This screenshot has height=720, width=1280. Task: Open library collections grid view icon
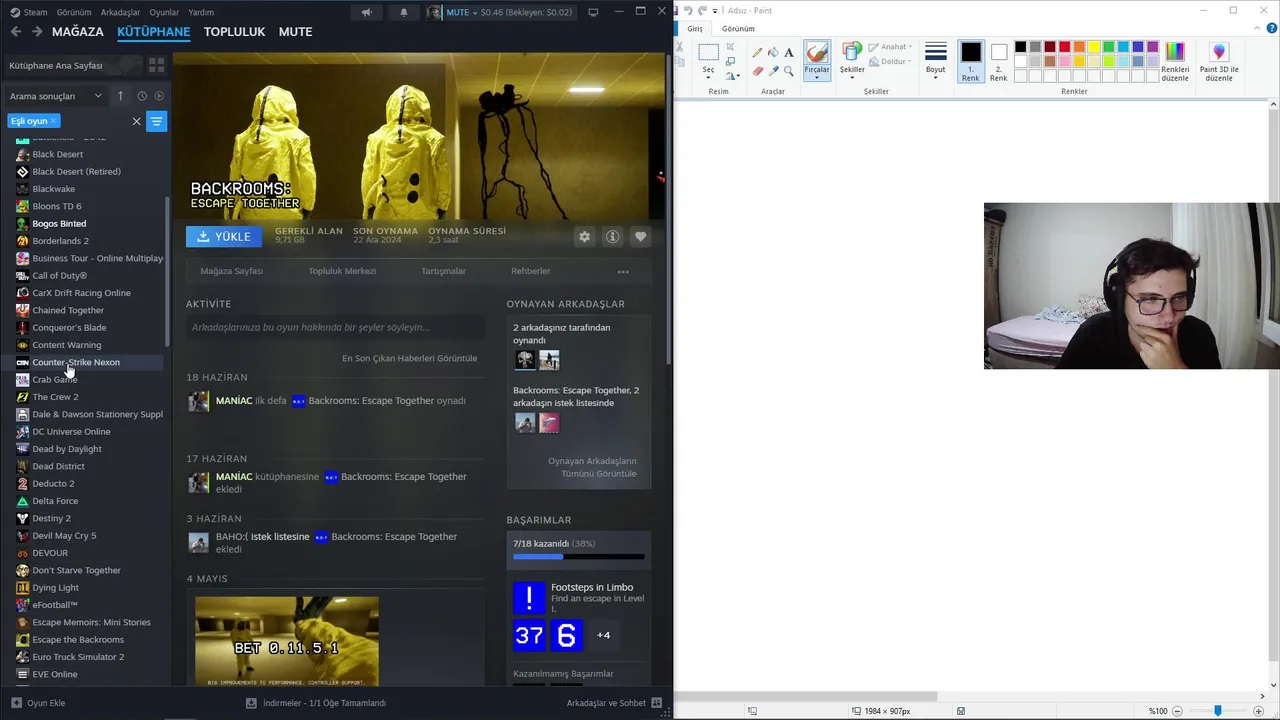[156, 65]
